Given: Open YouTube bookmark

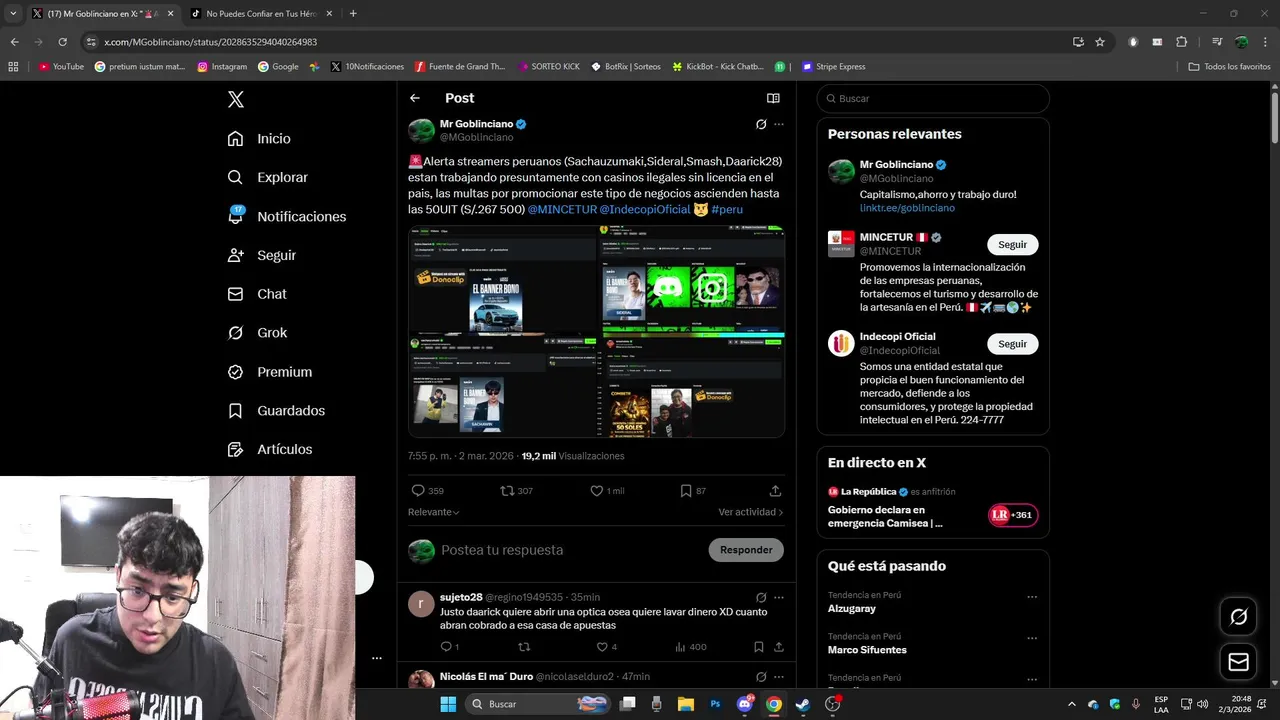Looking at the screenshot, I should pyautogui.click(x=61, y=67).
